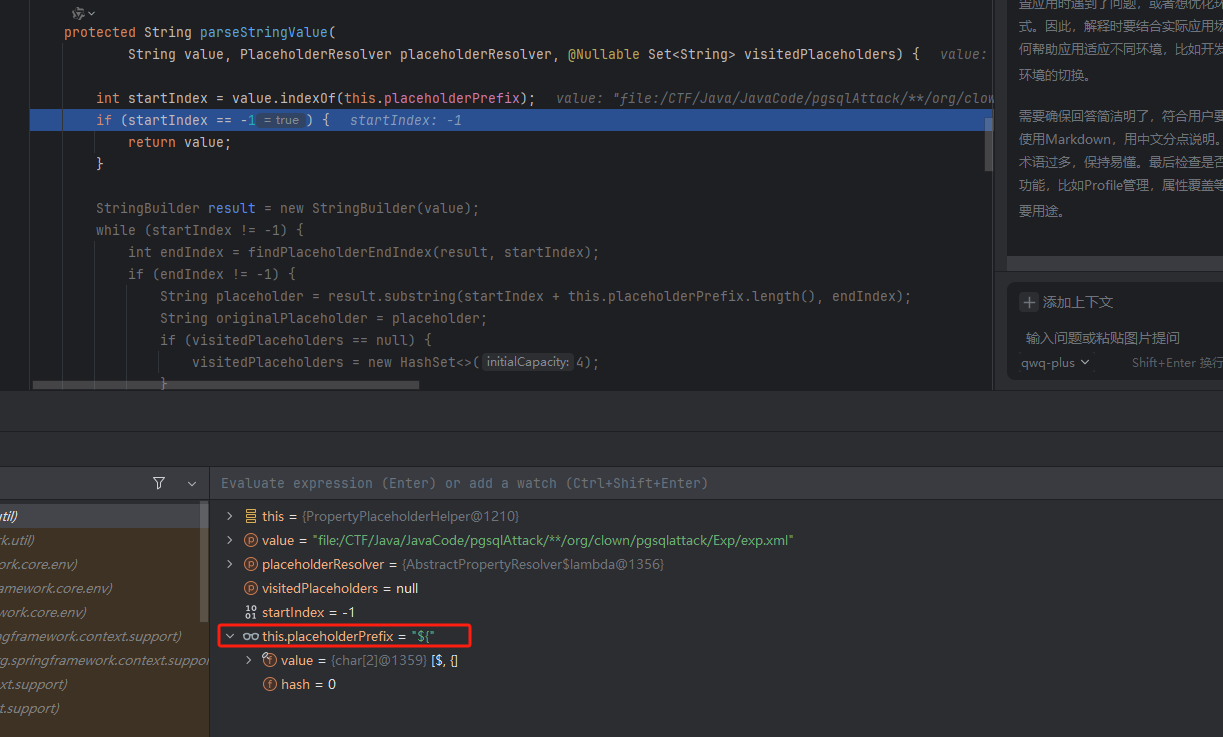Image resolution: width=1223 pixels, height=737 pixels.
Task: Select the 'startIndex = -1' variable row
Action: (x=716, y=612)
